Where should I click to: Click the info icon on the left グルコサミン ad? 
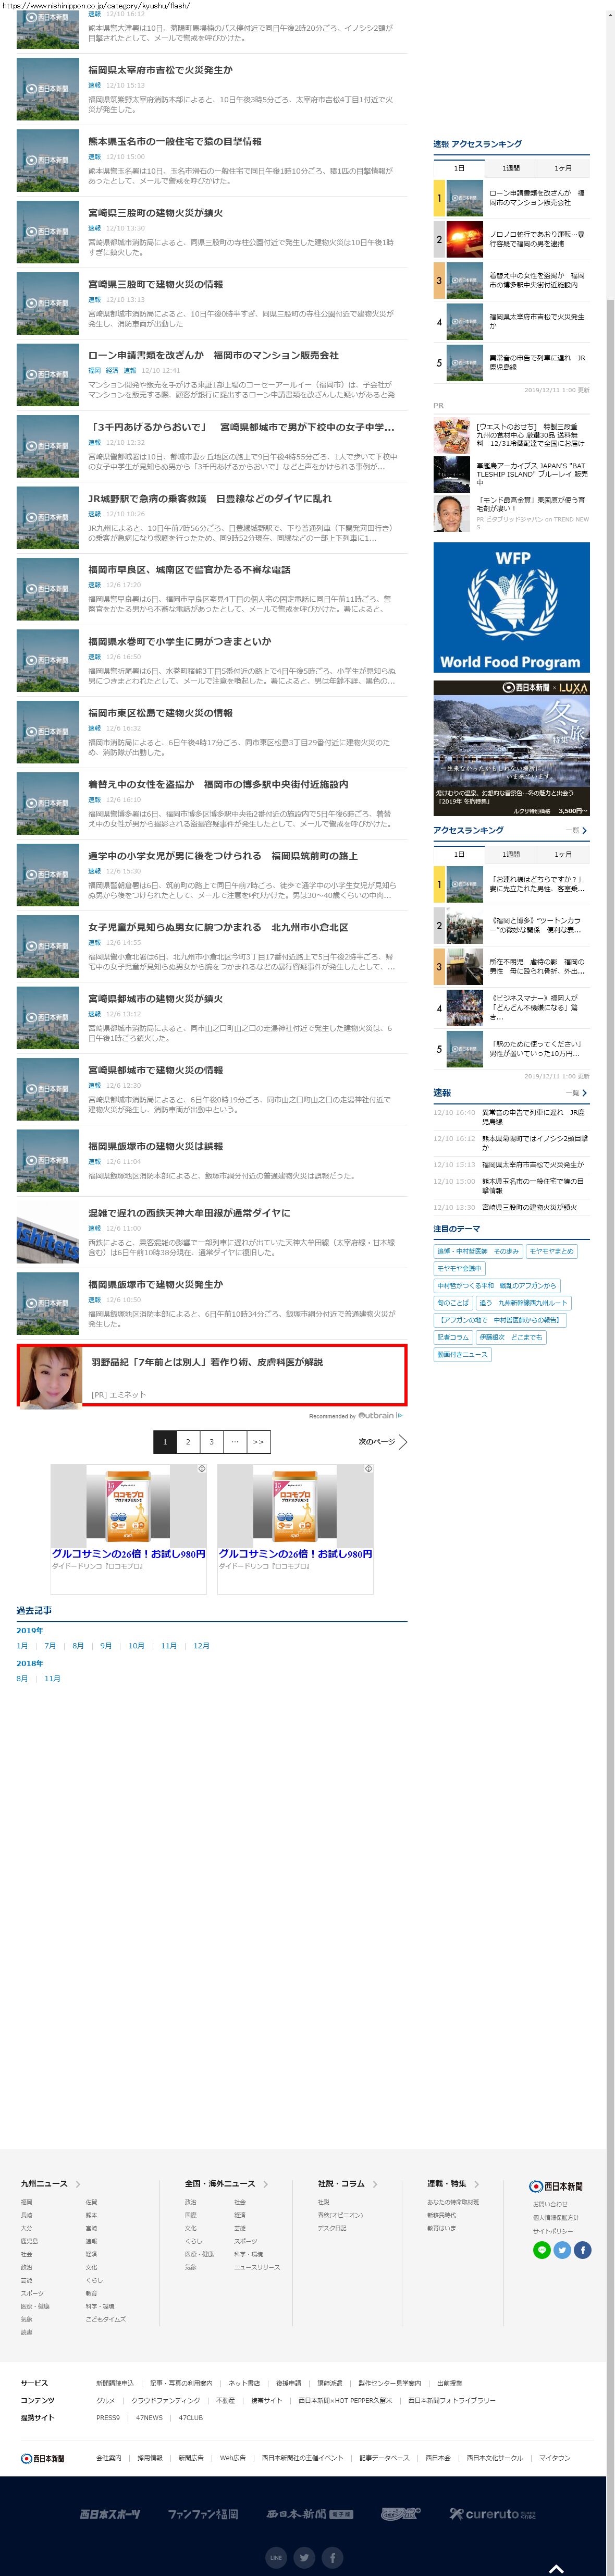[x=201, y=1469]
